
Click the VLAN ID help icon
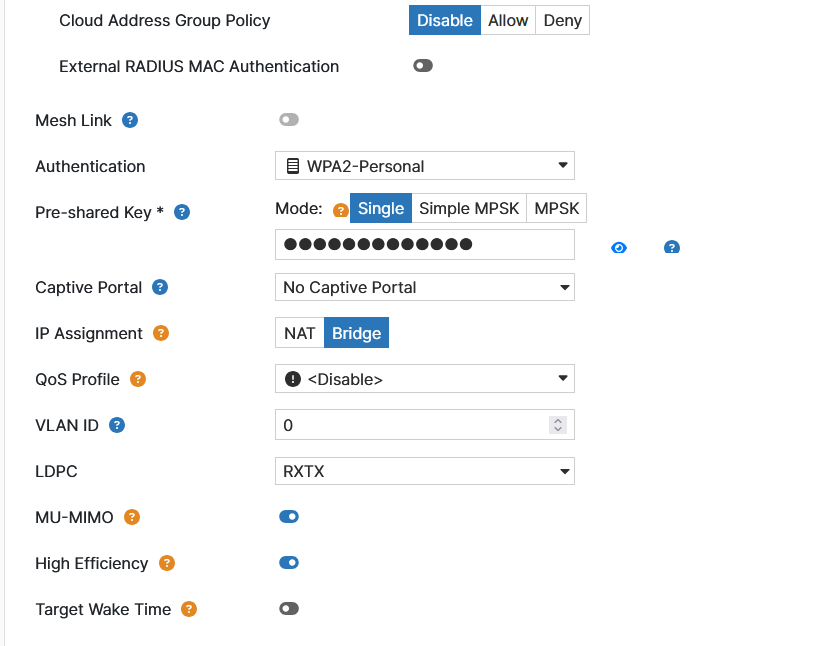click(117, 425)
